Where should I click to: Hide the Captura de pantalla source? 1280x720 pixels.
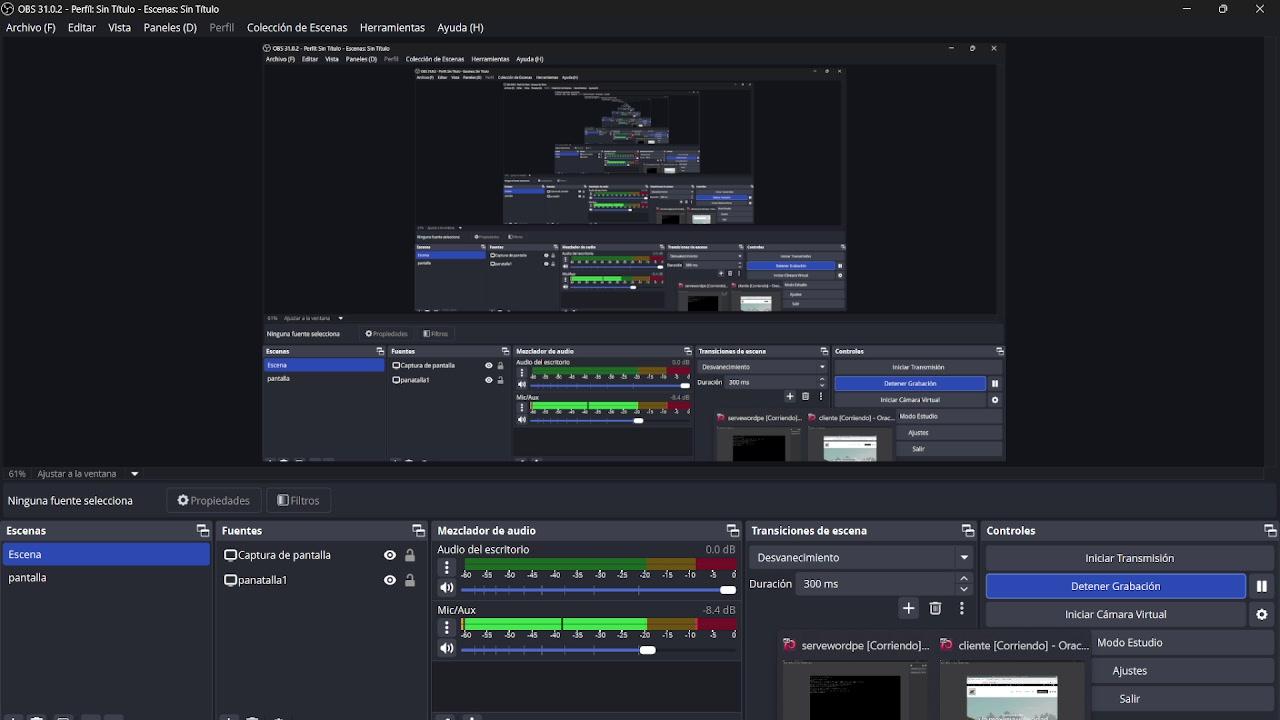(390, 555)
